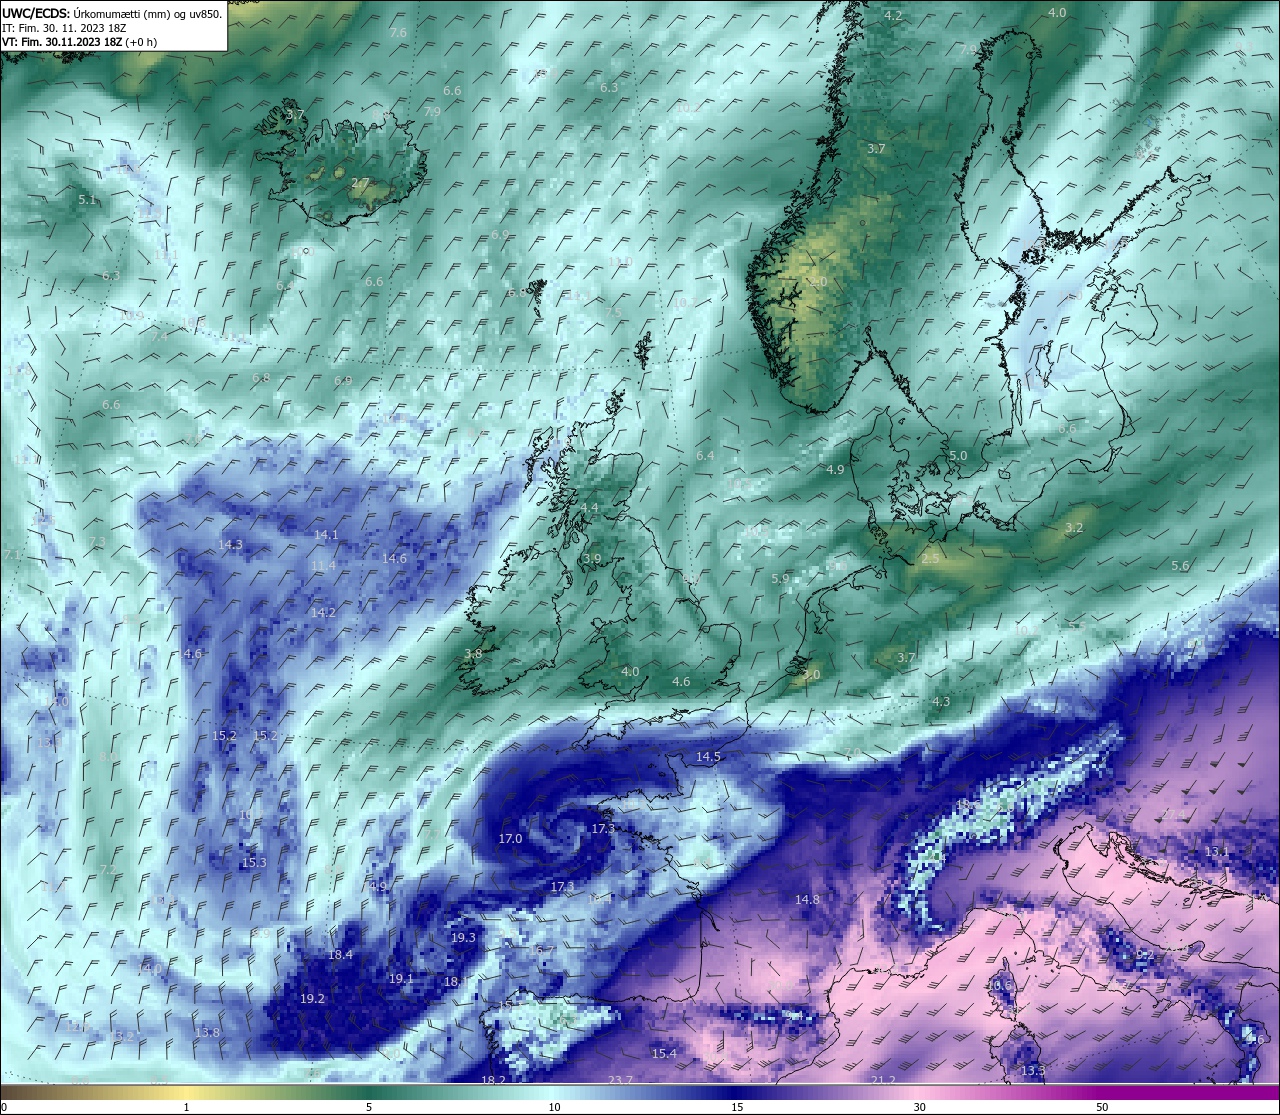The width and height of the screenshot is (1280, 1115).
Task: Click the 2.7 value over Iceland
Action: 360,183
